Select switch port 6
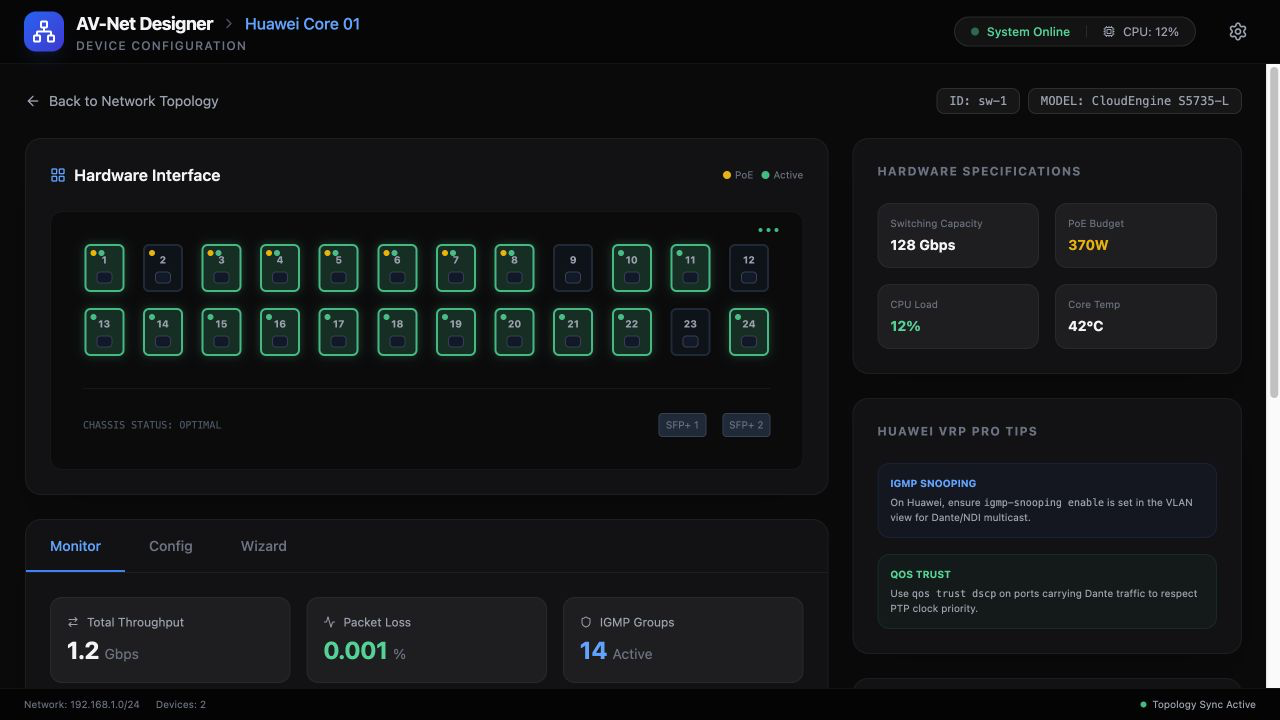Screen dimensions: 1280x720 tap(397, 268)
